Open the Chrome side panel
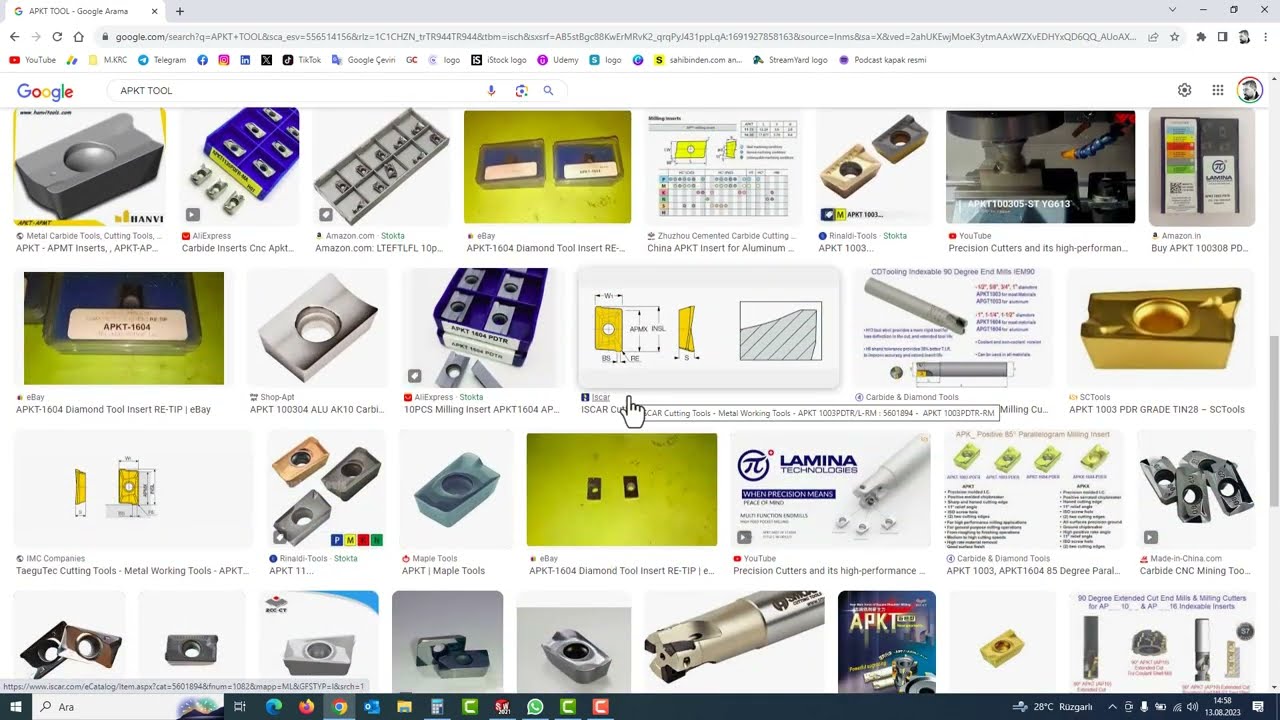Screen dimensions: 1280x720 pyautogui.click(x=1222, y=37)
